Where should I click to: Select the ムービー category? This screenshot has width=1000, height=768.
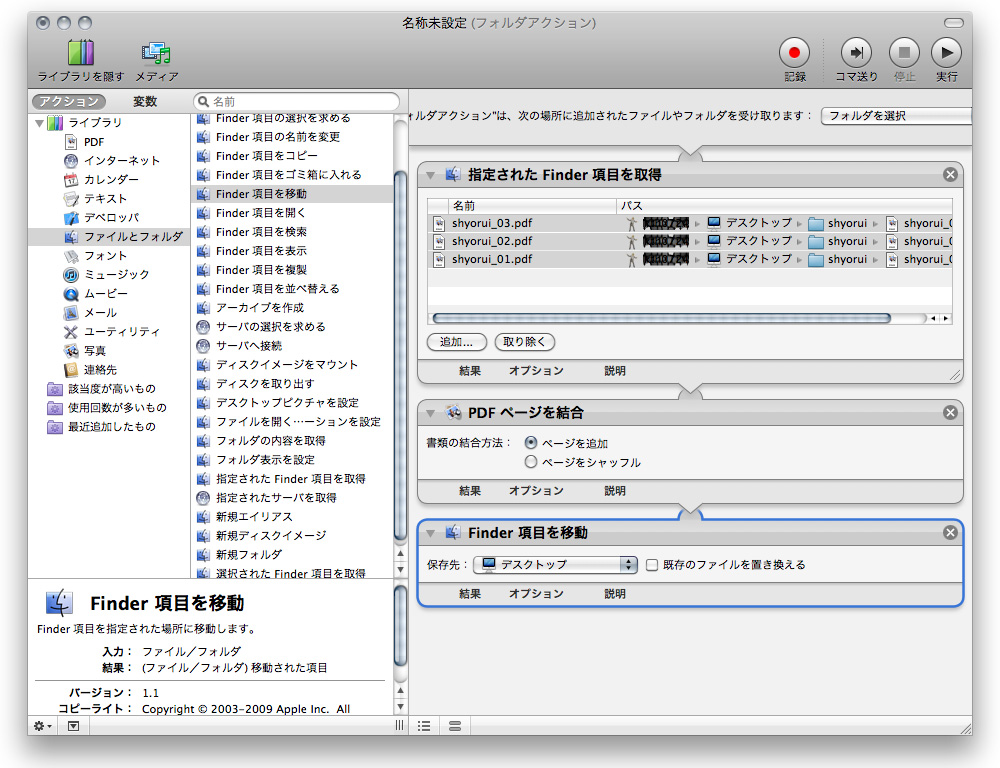pos(96,294)
